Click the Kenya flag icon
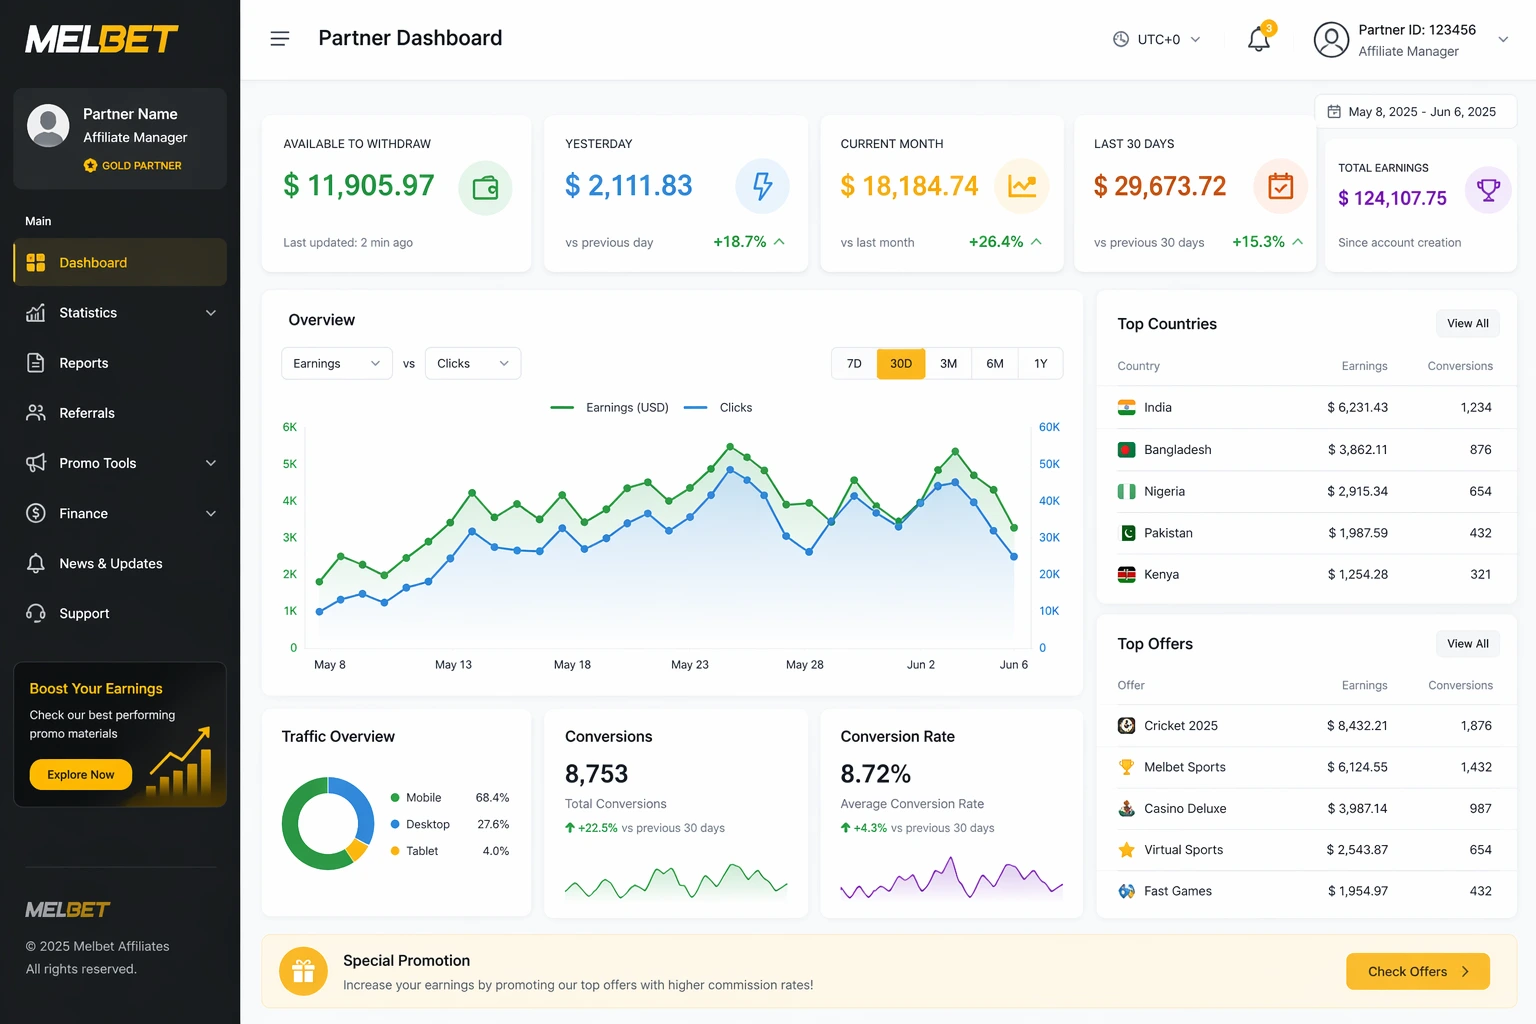The width and height of the screenshot is (1536, 1024). pos(1126,575)
